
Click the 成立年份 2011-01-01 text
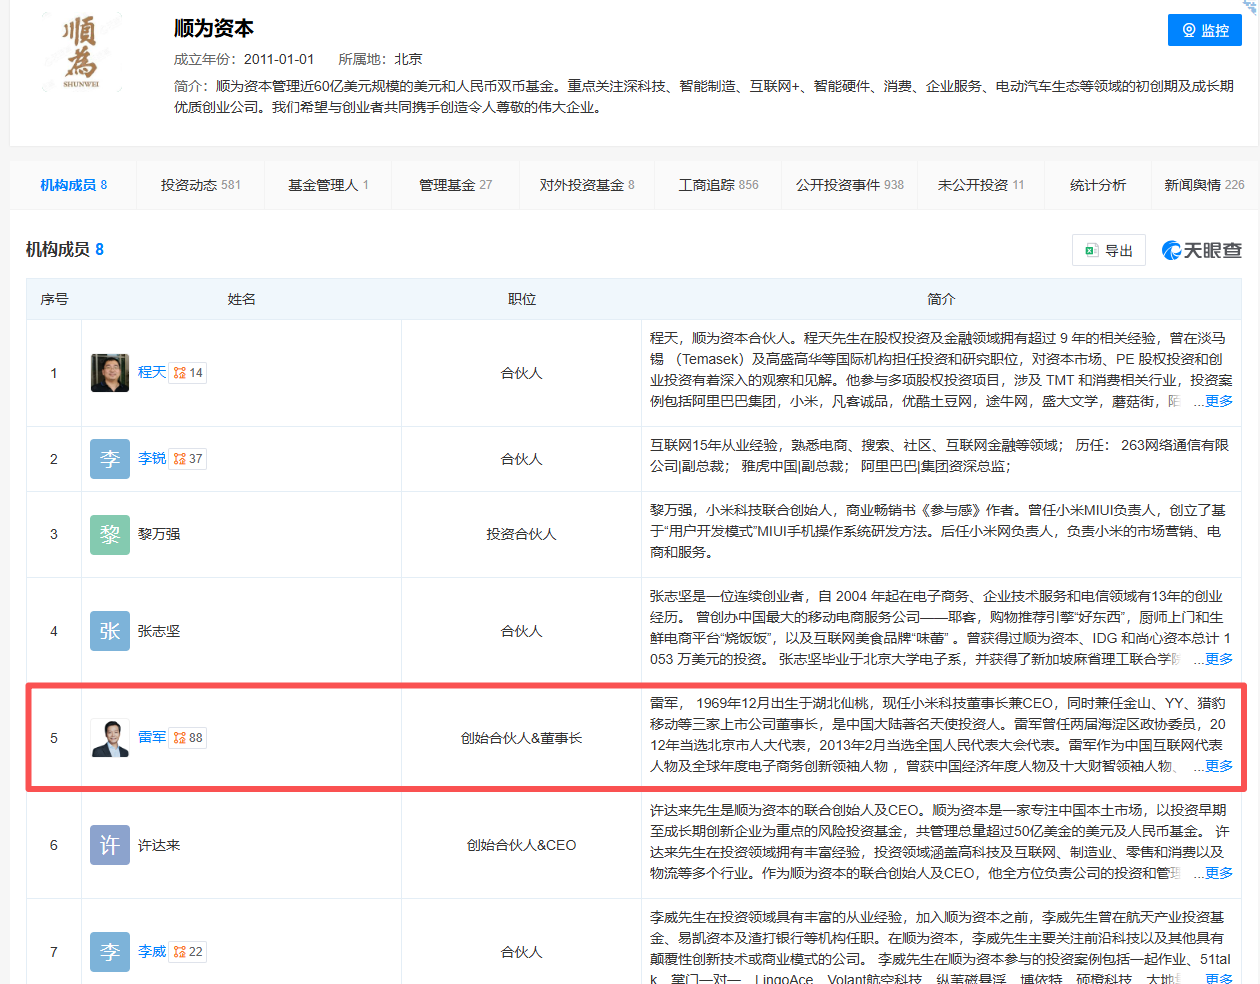click(x=244, y=59)
